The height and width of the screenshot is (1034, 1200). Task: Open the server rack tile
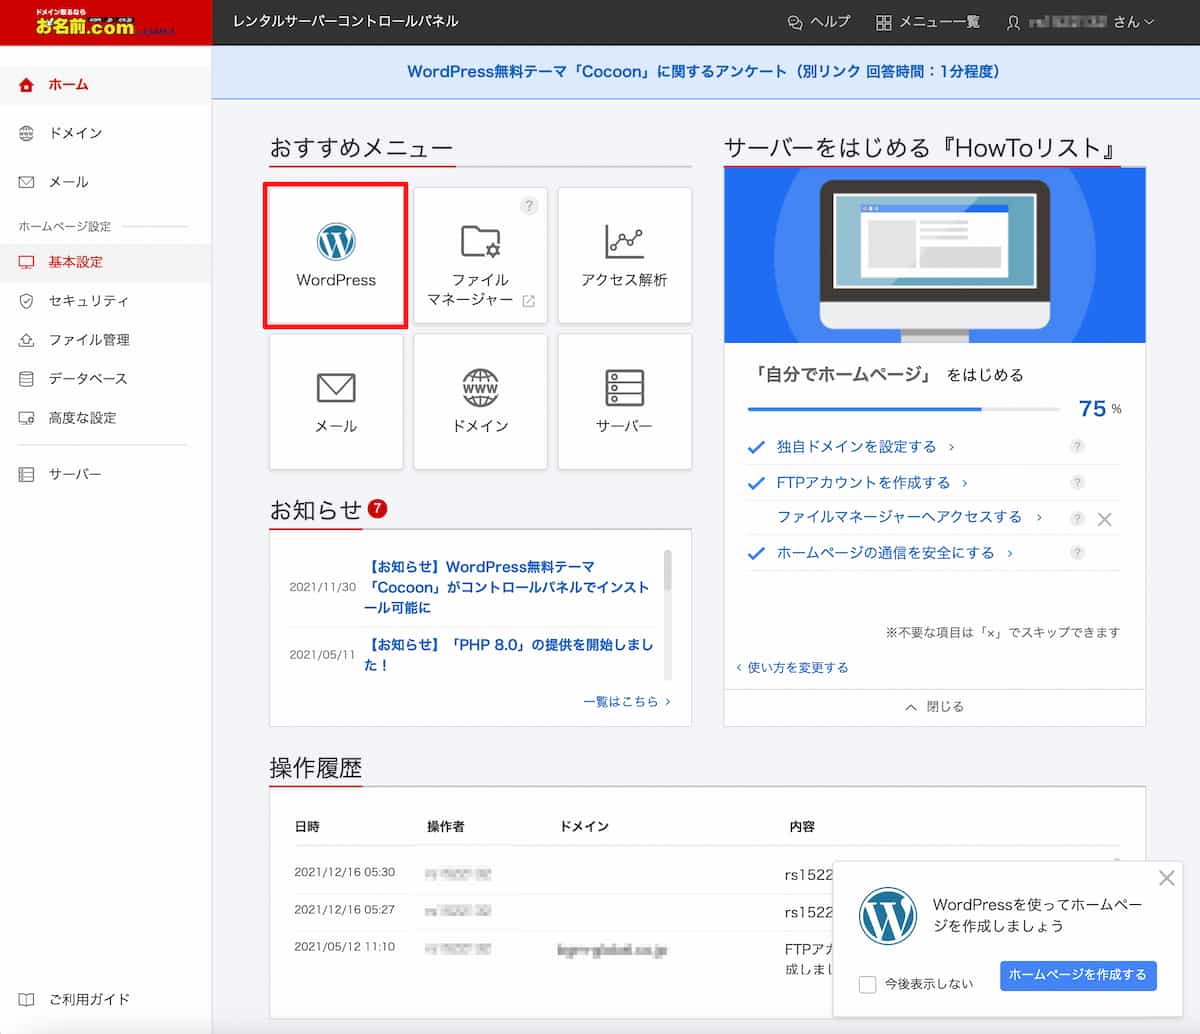(624, 401)
